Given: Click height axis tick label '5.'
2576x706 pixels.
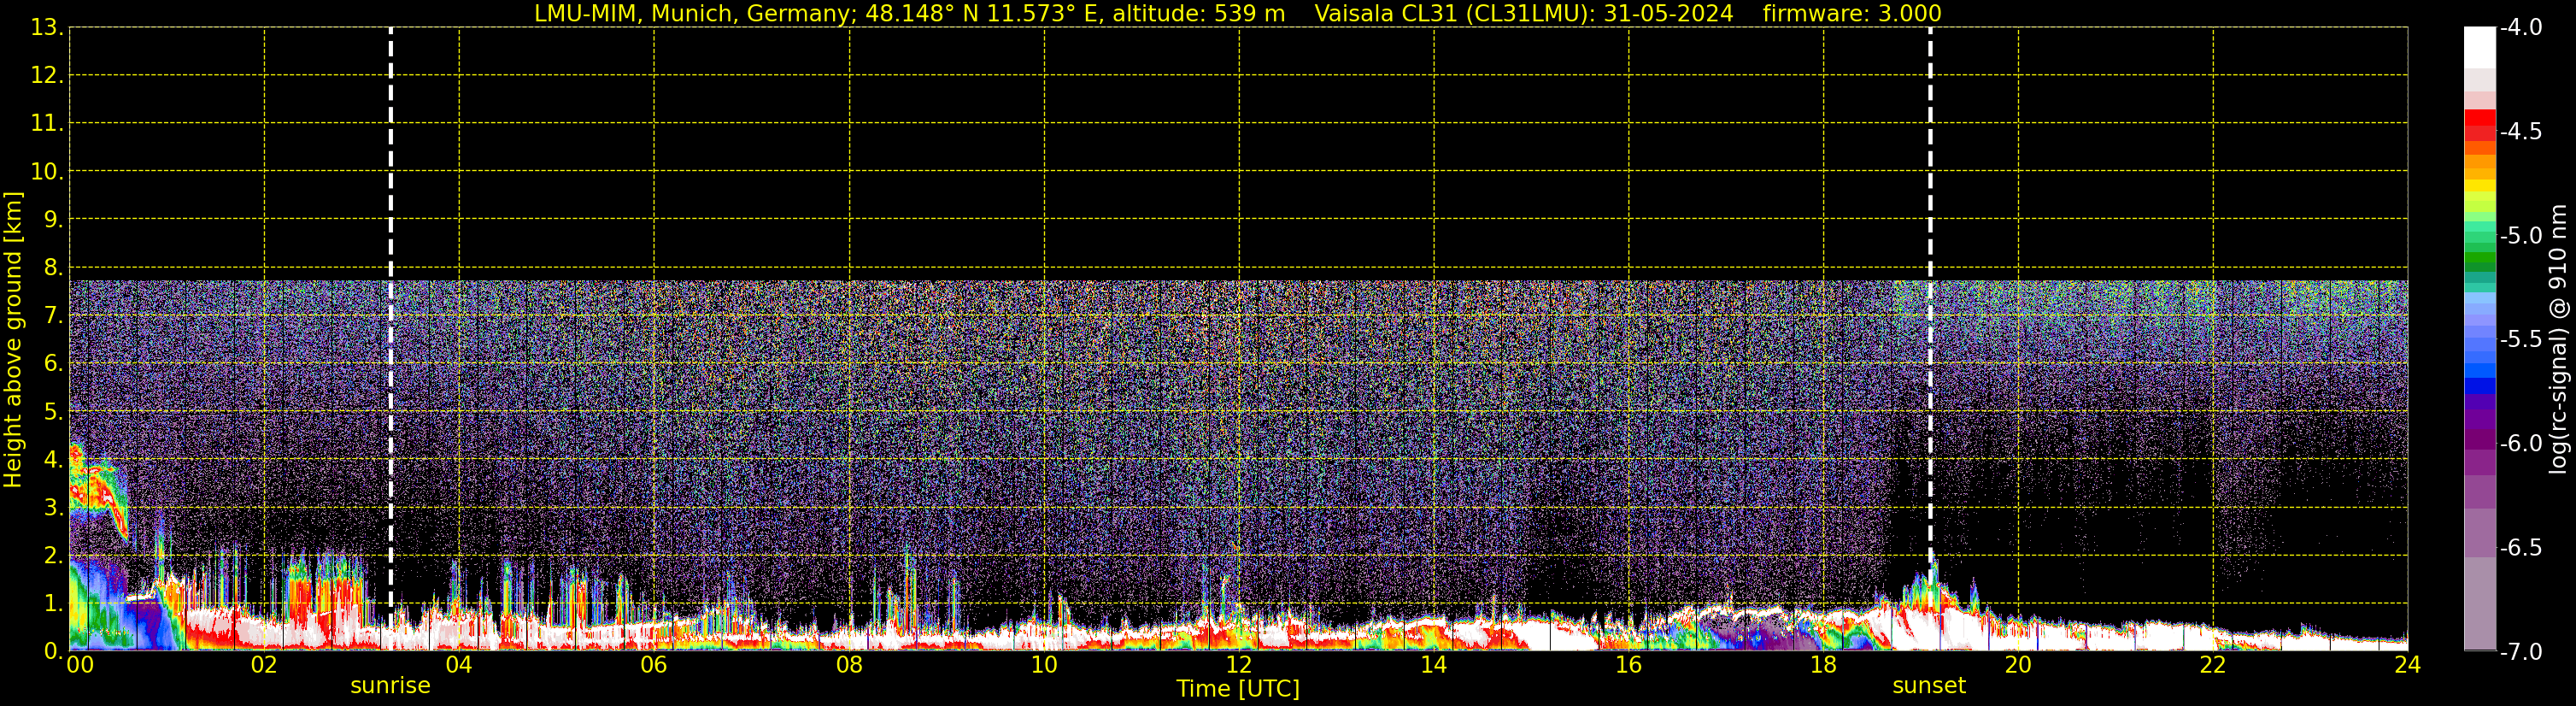Looking at the screenshot, I should (54, 411).
